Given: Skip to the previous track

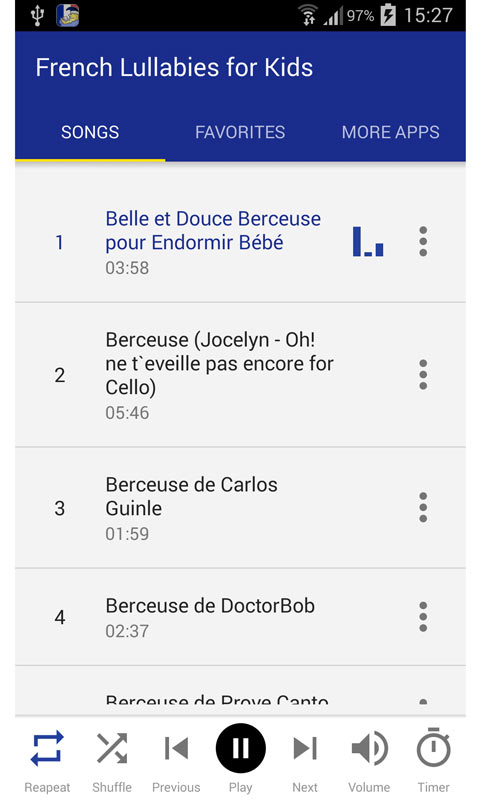Looking at the screenshot, I should (176, 748).
